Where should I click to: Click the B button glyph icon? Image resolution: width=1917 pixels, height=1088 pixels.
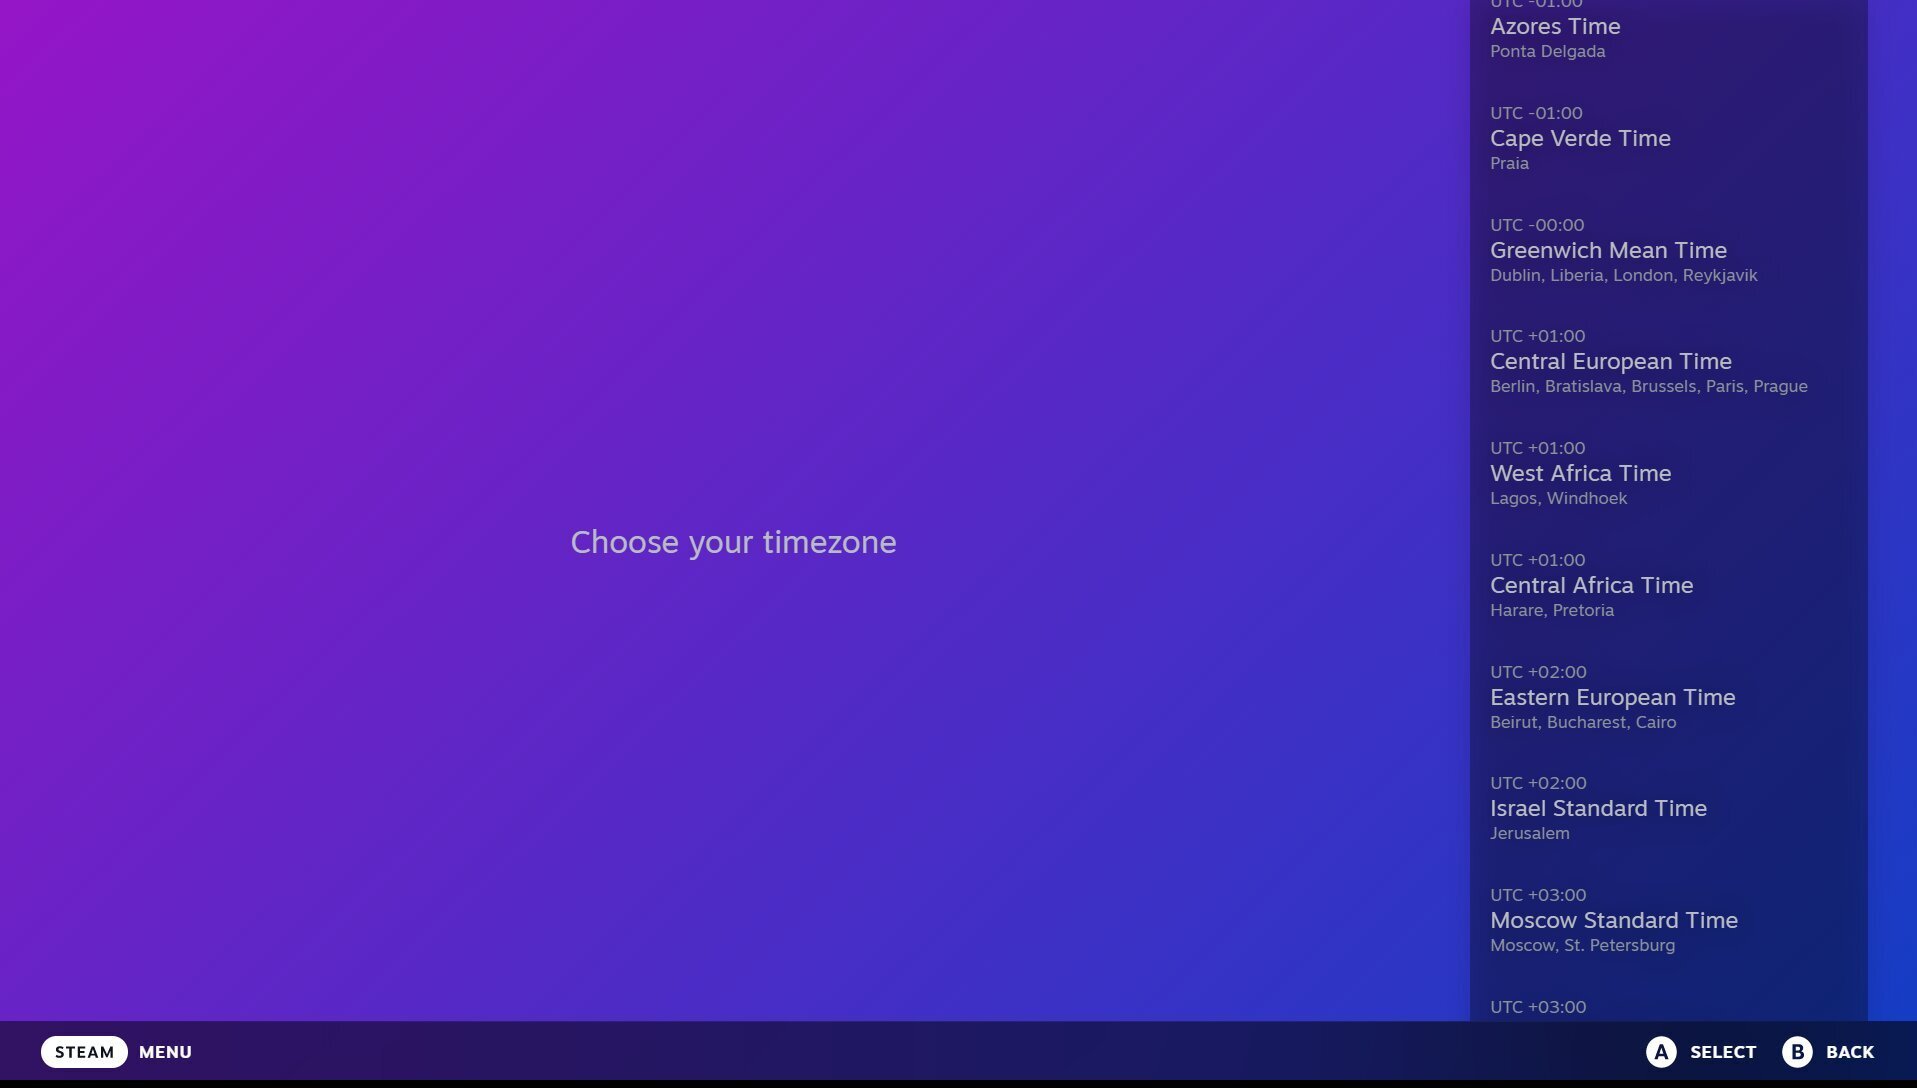point(1797,1052)
